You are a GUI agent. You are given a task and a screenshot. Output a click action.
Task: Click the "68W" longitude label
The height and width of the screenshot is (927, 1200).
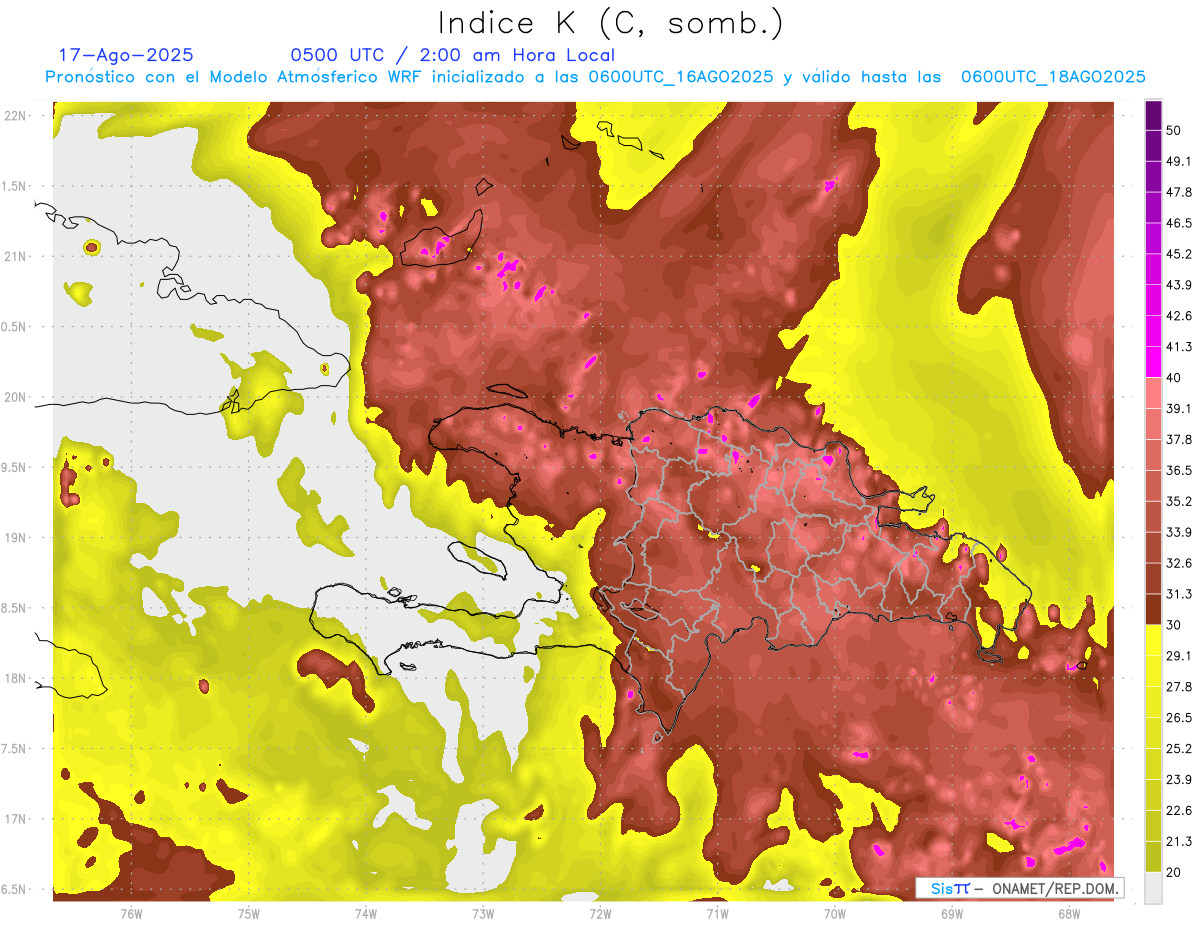[1069, 913]
